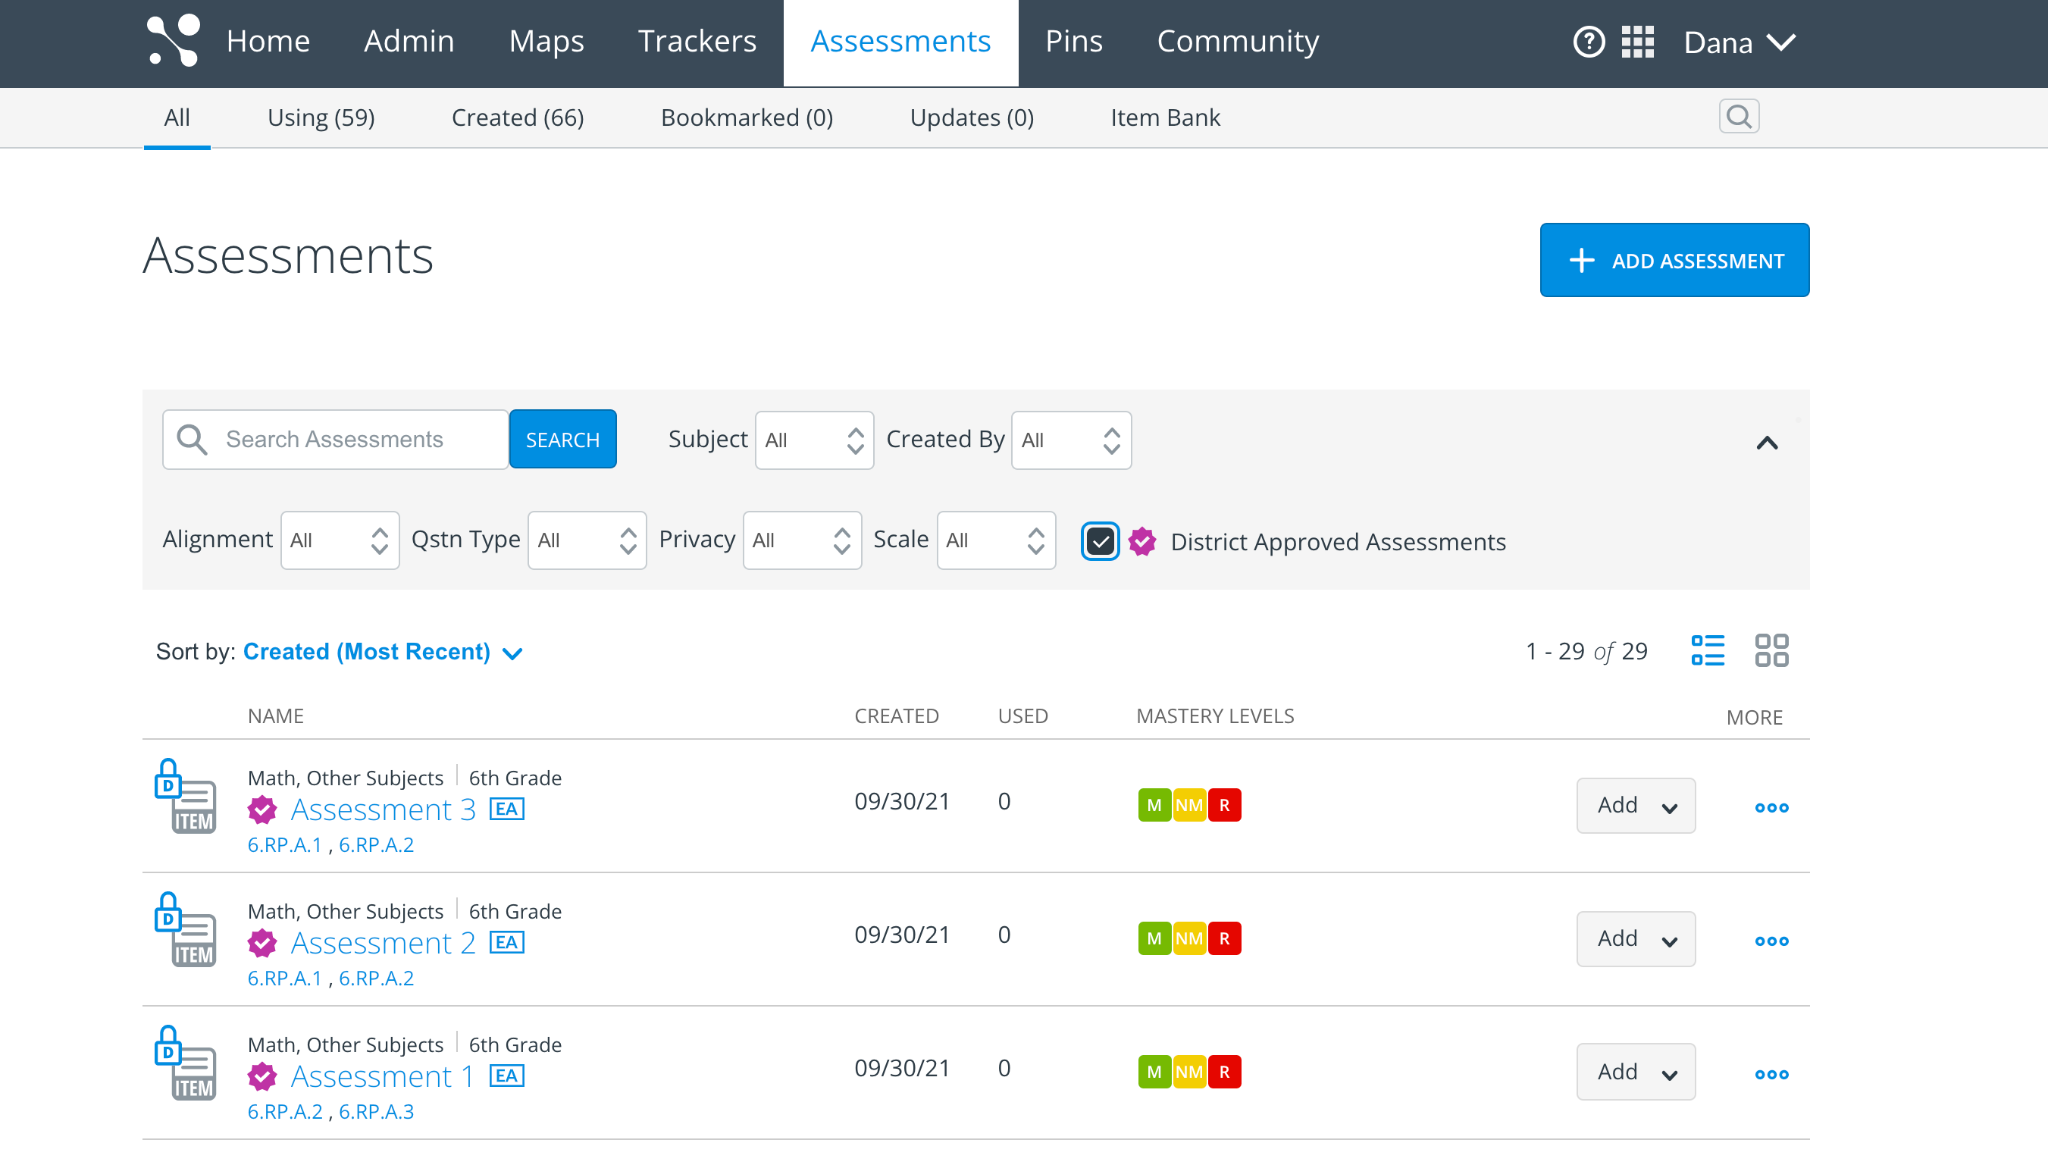Open the Subject filter dropdown
This screenshot has width=2048, height=1149.
point(814,440)
